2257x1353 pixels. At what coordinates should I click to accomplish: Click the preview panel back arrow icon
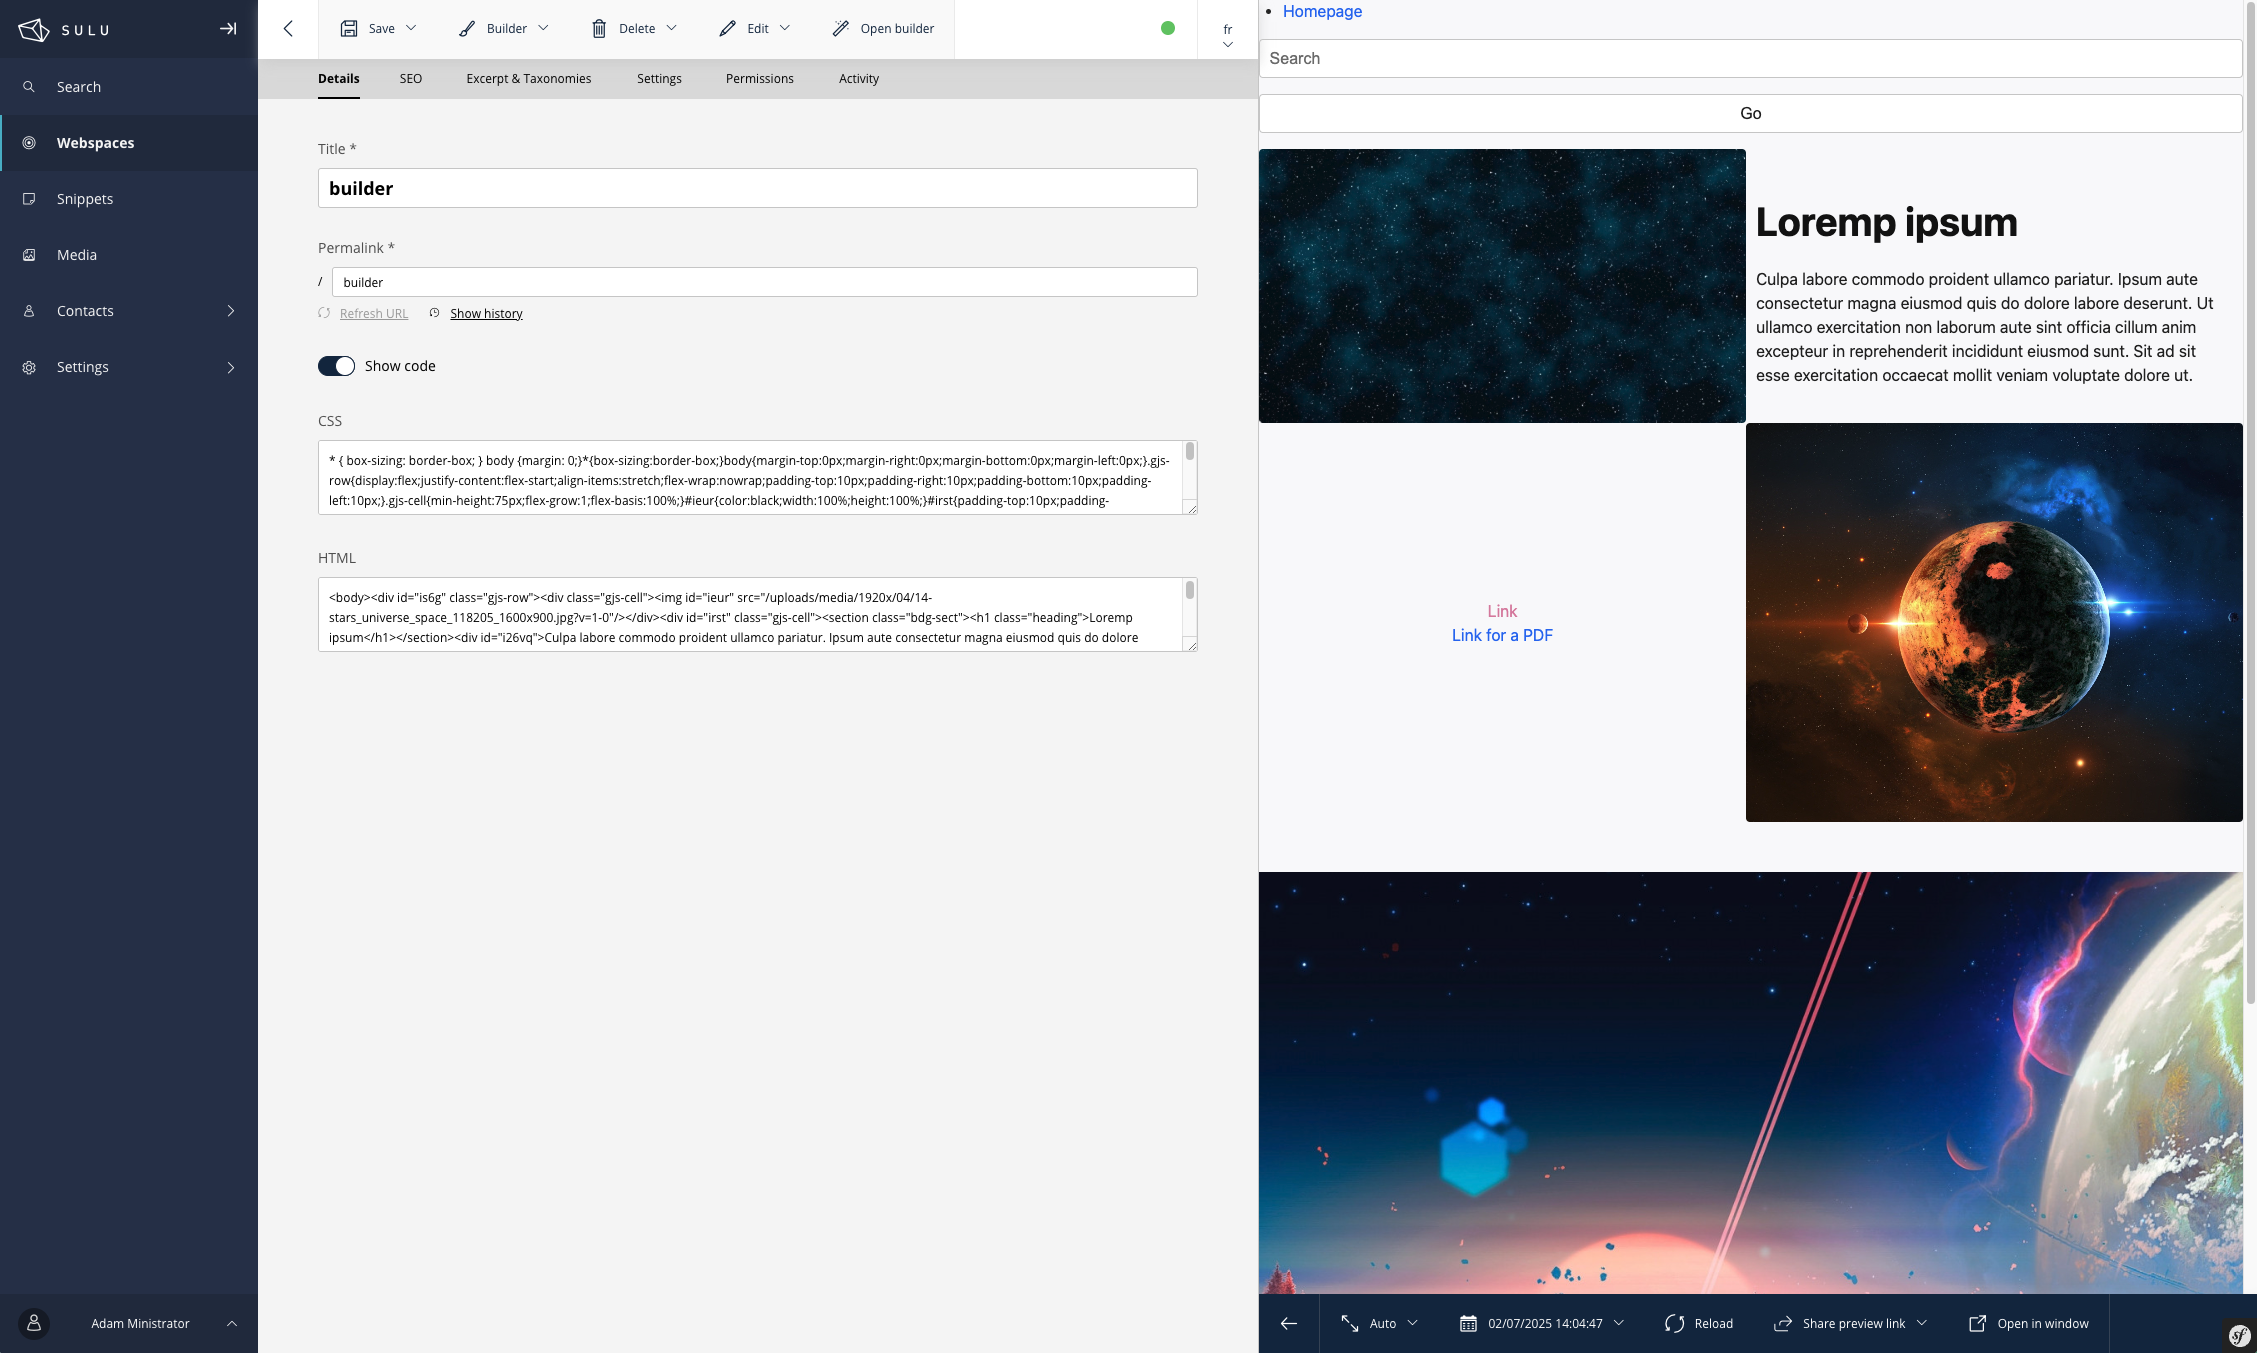coord(1289,1323)
